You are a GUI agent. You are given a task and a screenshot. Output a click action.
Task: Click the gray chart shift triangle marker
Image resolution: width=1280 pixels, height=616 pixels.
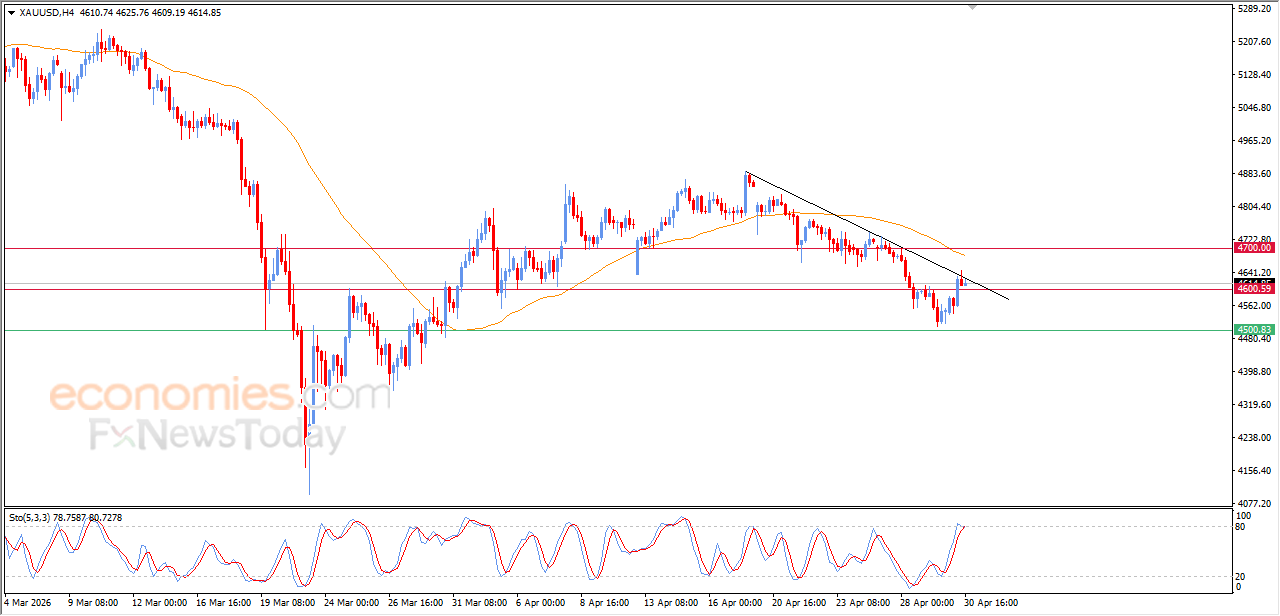[974, 8]
